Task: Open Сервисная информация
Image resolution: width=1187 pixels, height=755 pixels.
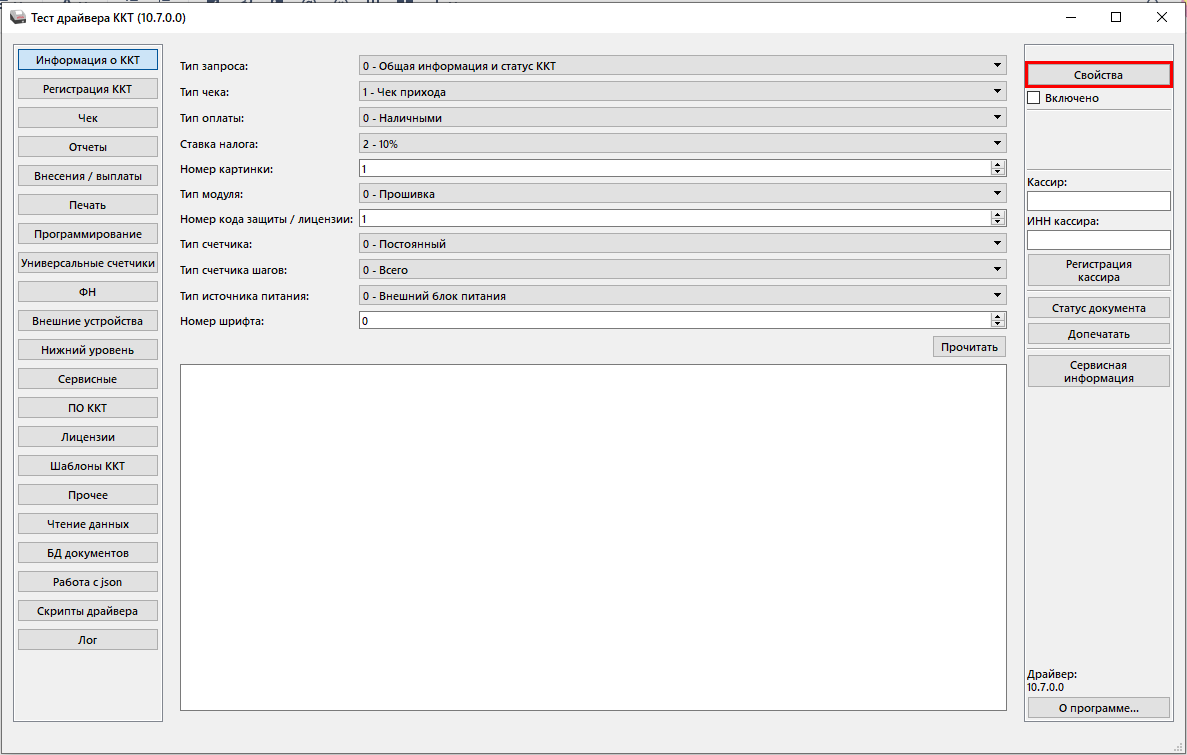Action: tap(1098, 371)
